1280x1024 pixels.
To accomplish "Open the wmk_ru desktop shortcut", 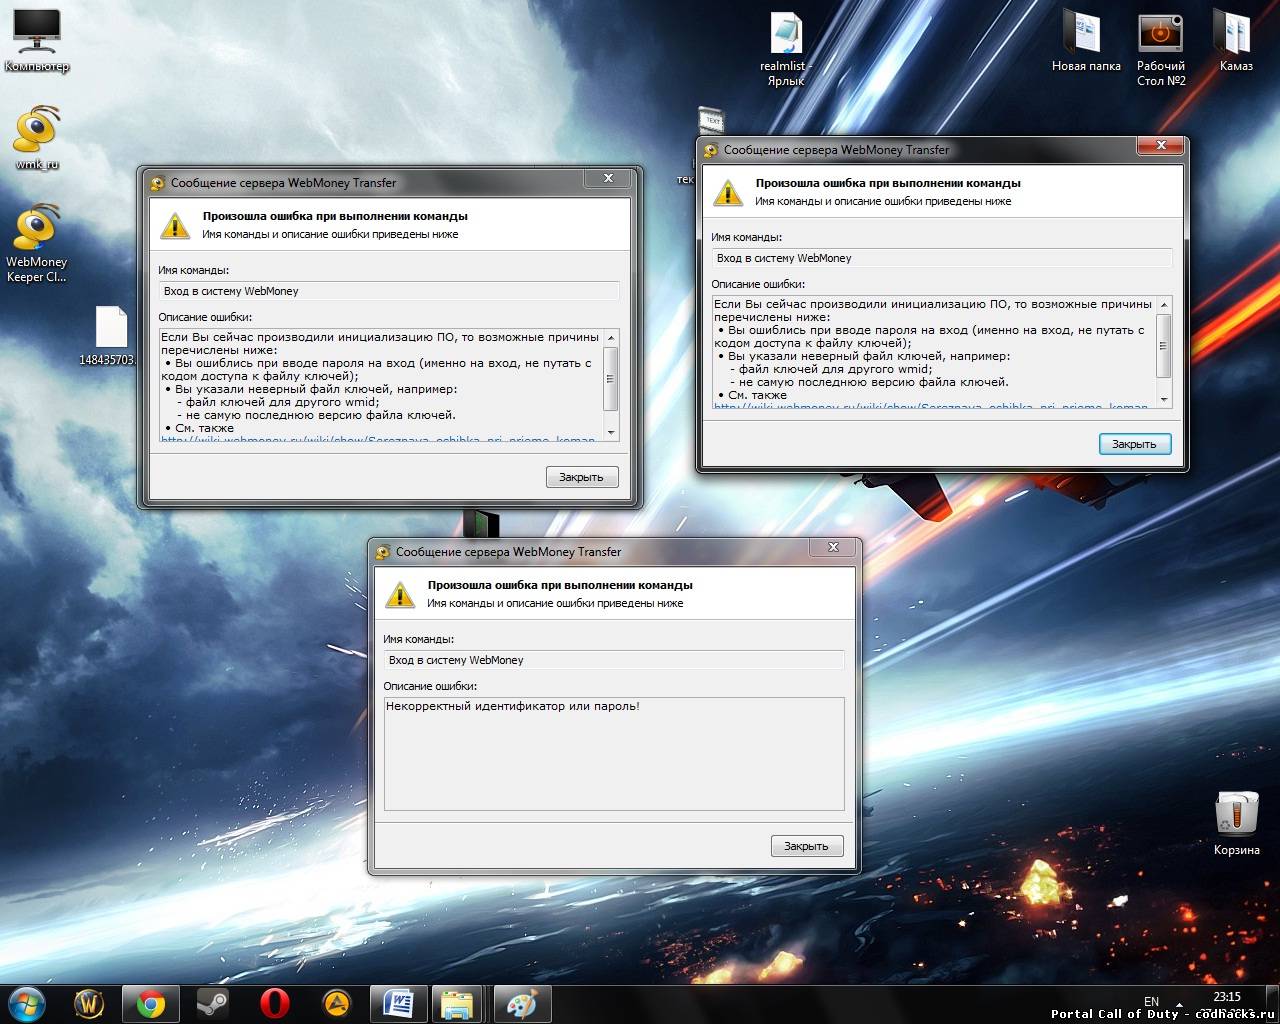I will [x=37, y=137].
